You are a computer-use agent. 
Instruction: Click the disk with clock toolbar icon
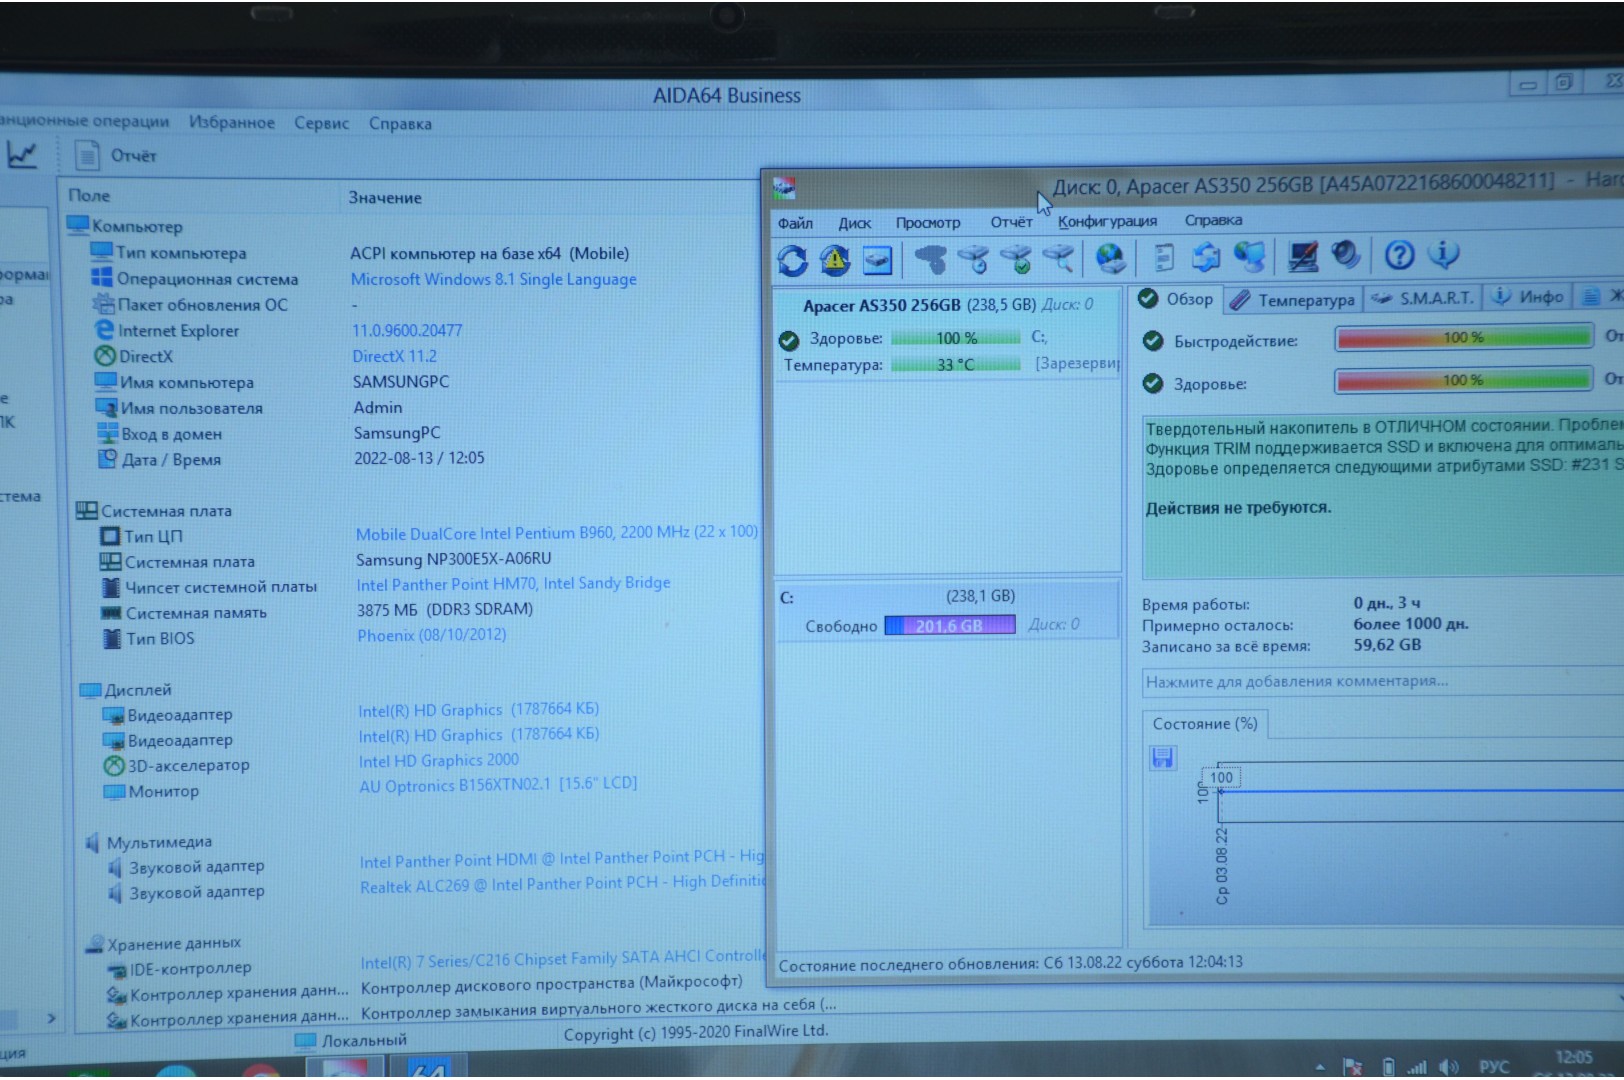point(973,260)
